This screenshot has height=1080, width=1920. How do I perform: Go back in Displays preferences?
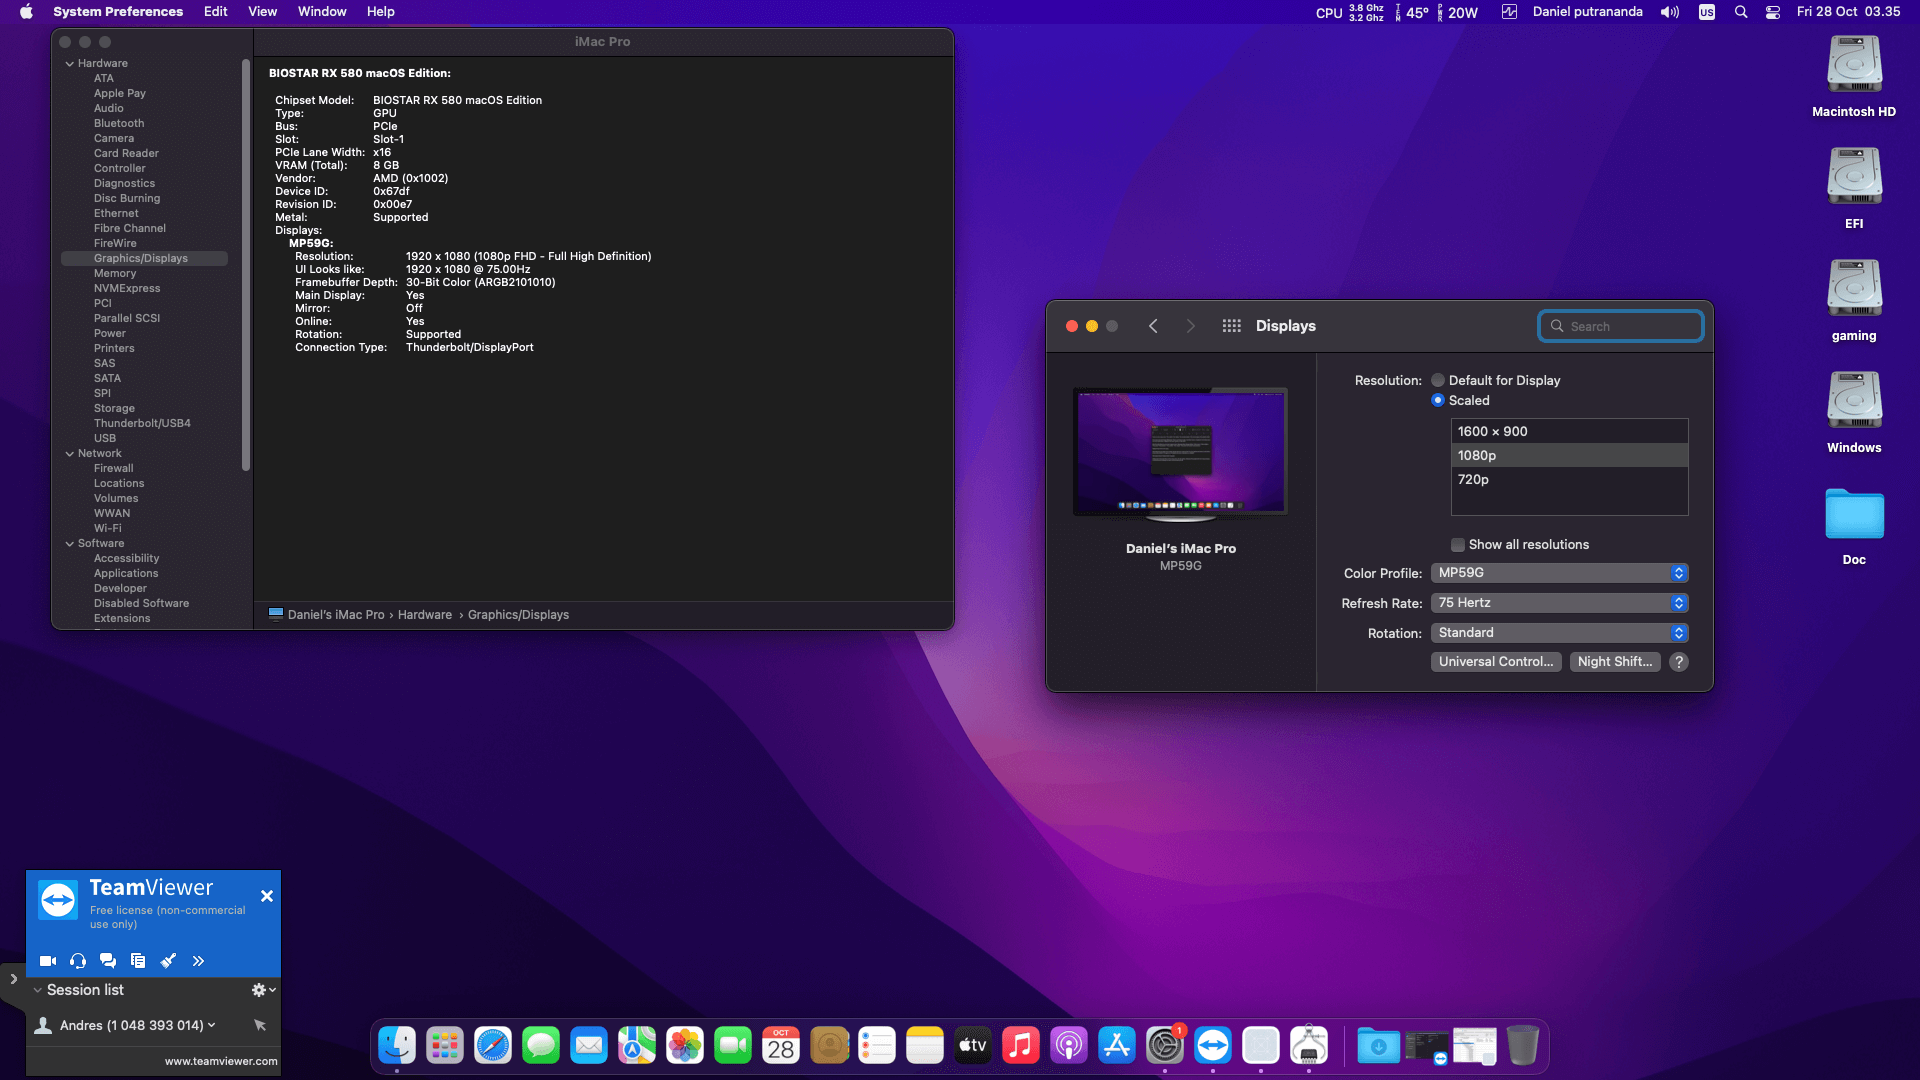(1153, 326)
